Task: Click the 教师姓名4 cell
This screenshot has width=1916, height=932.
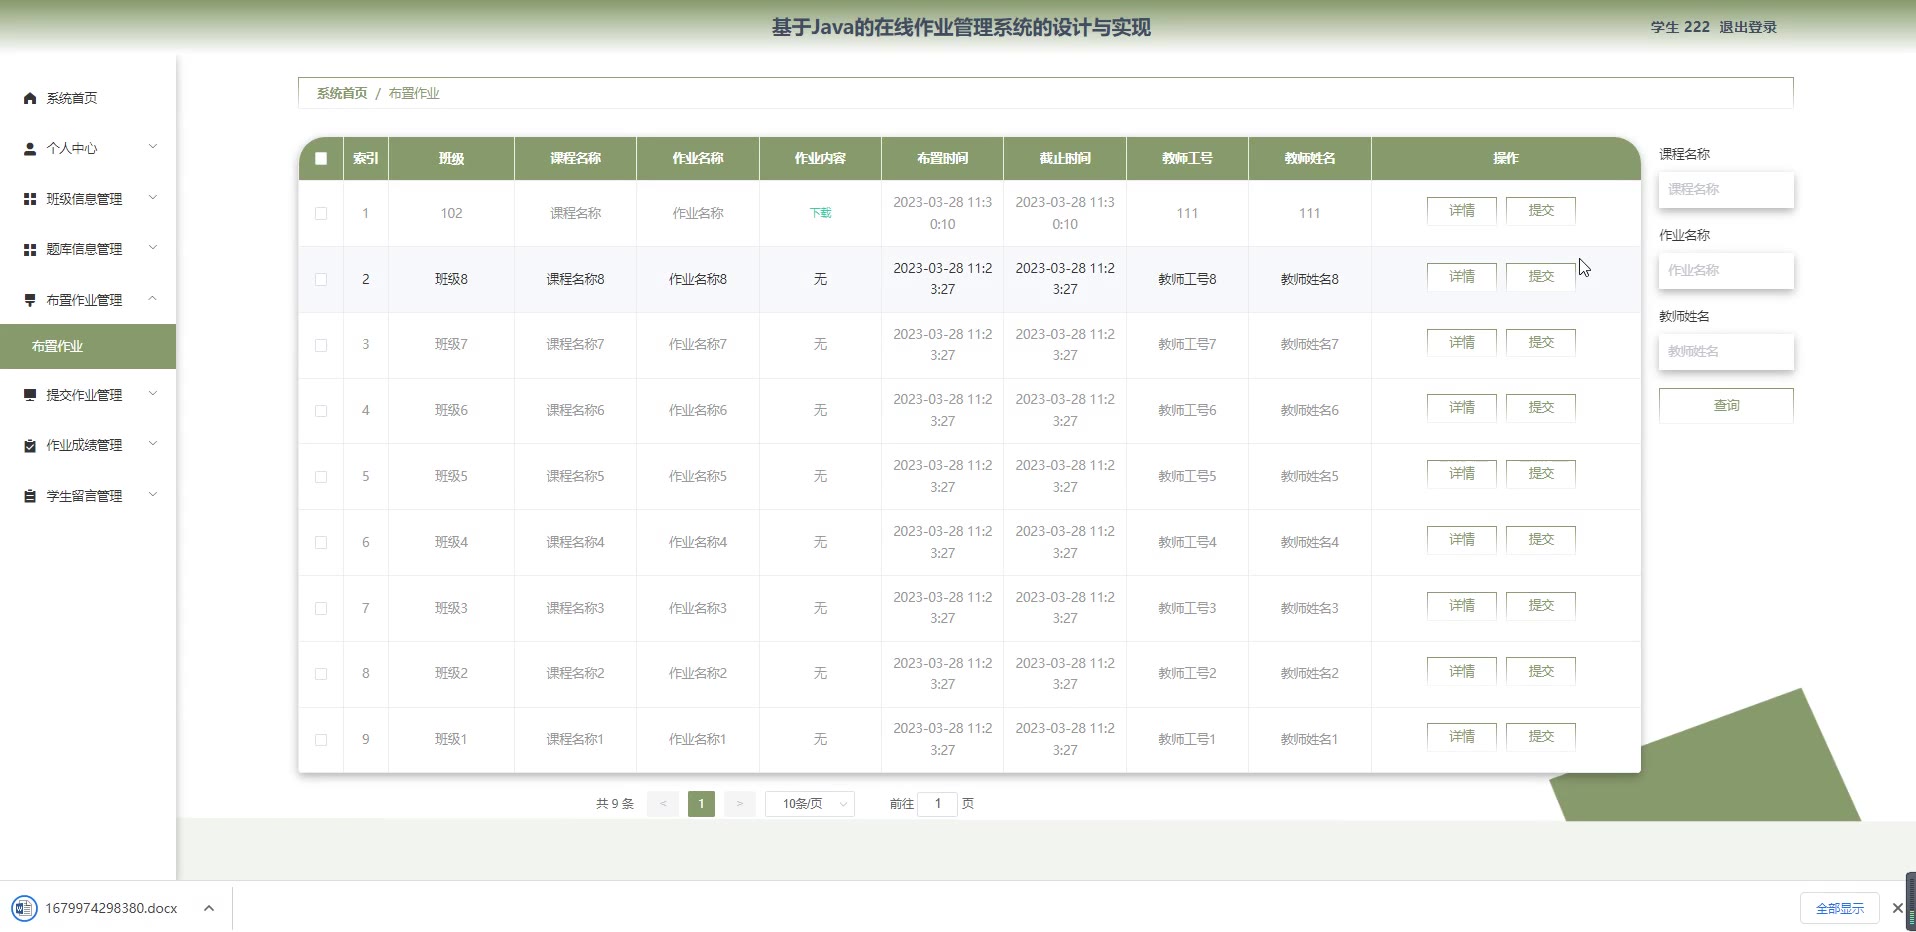Action: [x=1309, y=542]
